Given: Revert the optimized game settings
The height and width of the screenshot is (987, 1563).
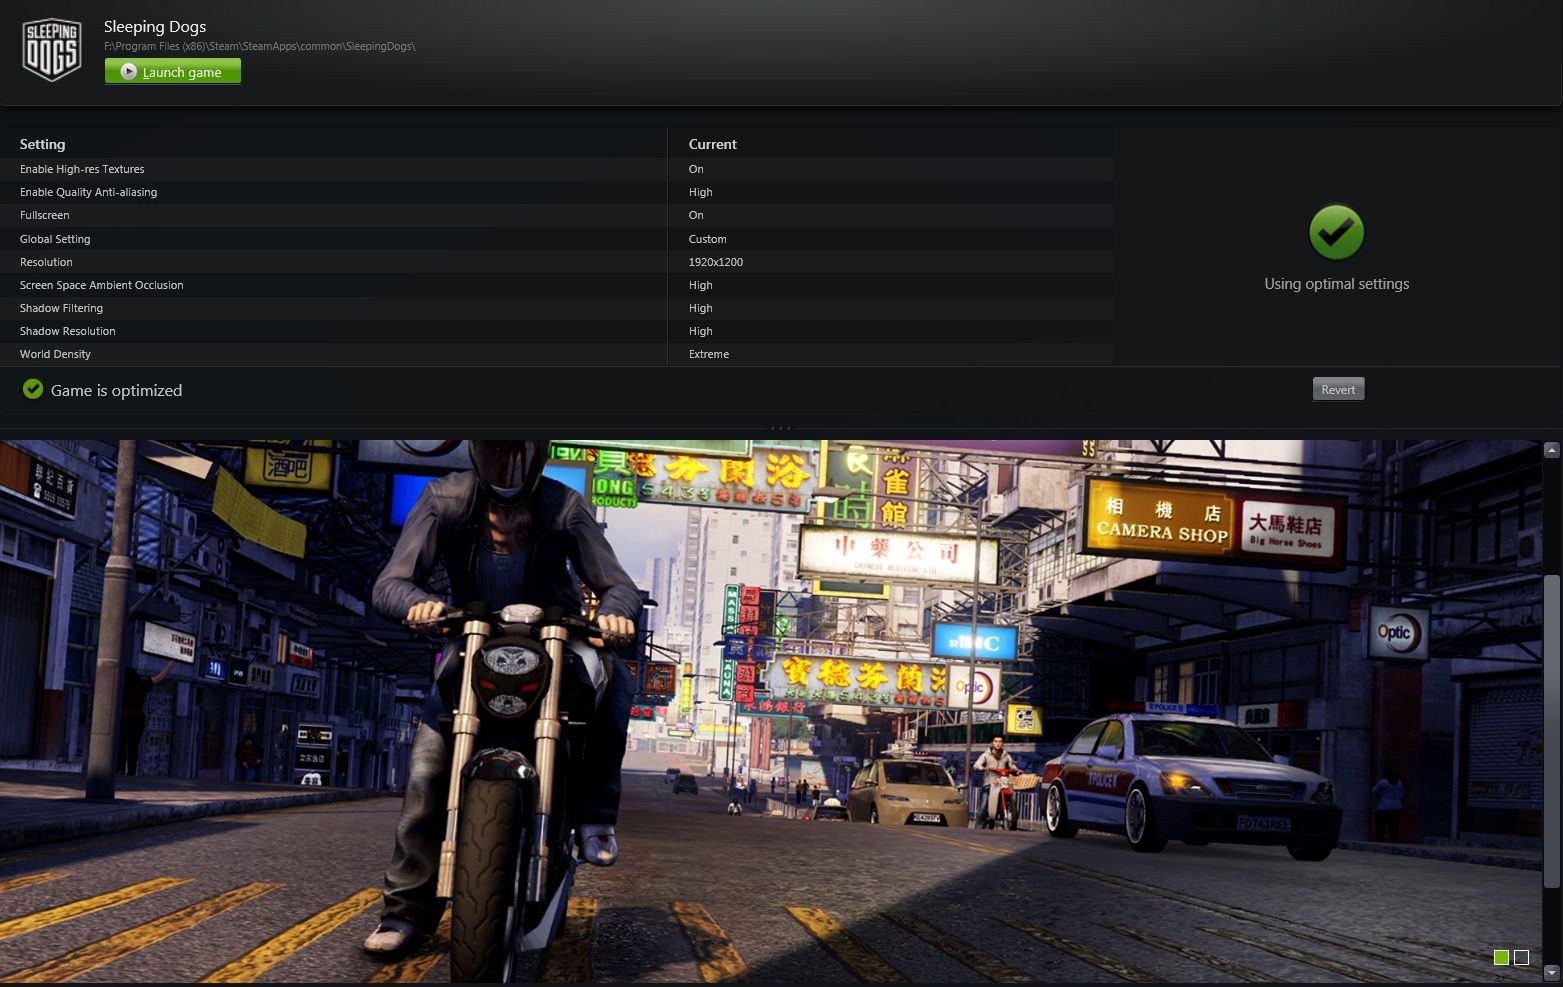Looking at the screenshot, I should (x=1338, y=390).
